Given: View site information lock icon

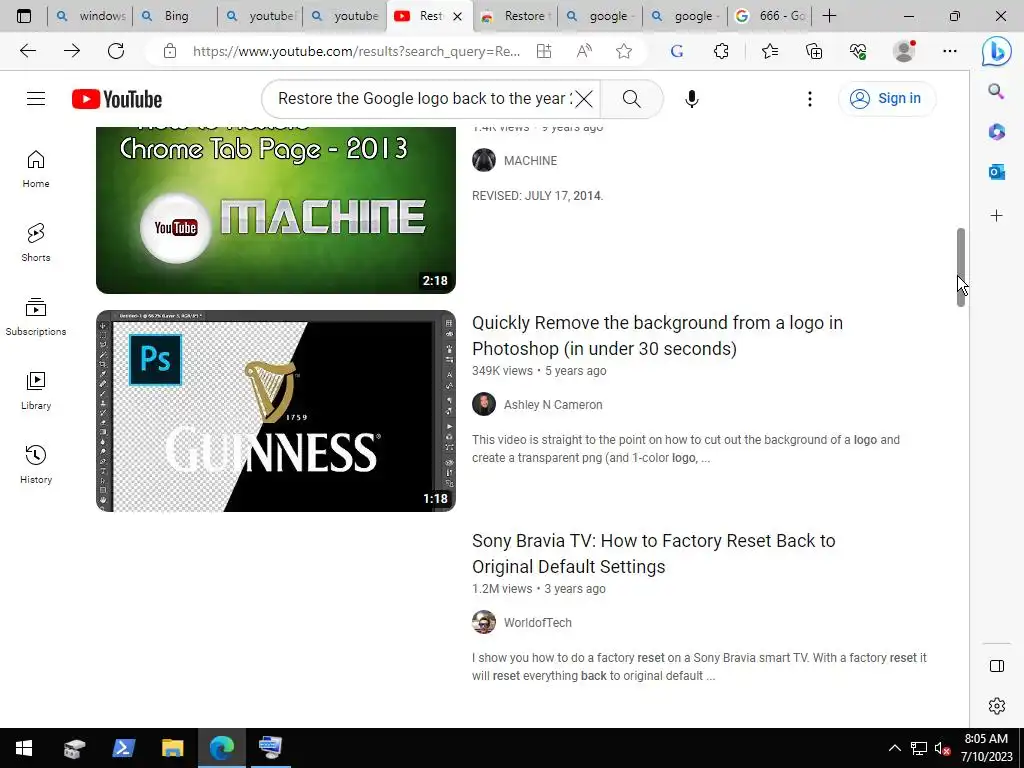Looking at the screenshot, I should coord(170,51).
